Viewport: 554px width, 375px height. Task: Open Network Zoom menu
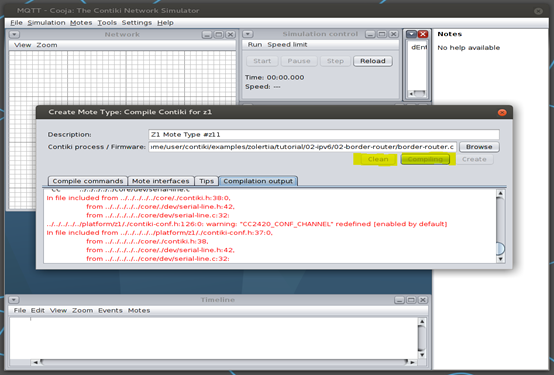pos(47,45)
